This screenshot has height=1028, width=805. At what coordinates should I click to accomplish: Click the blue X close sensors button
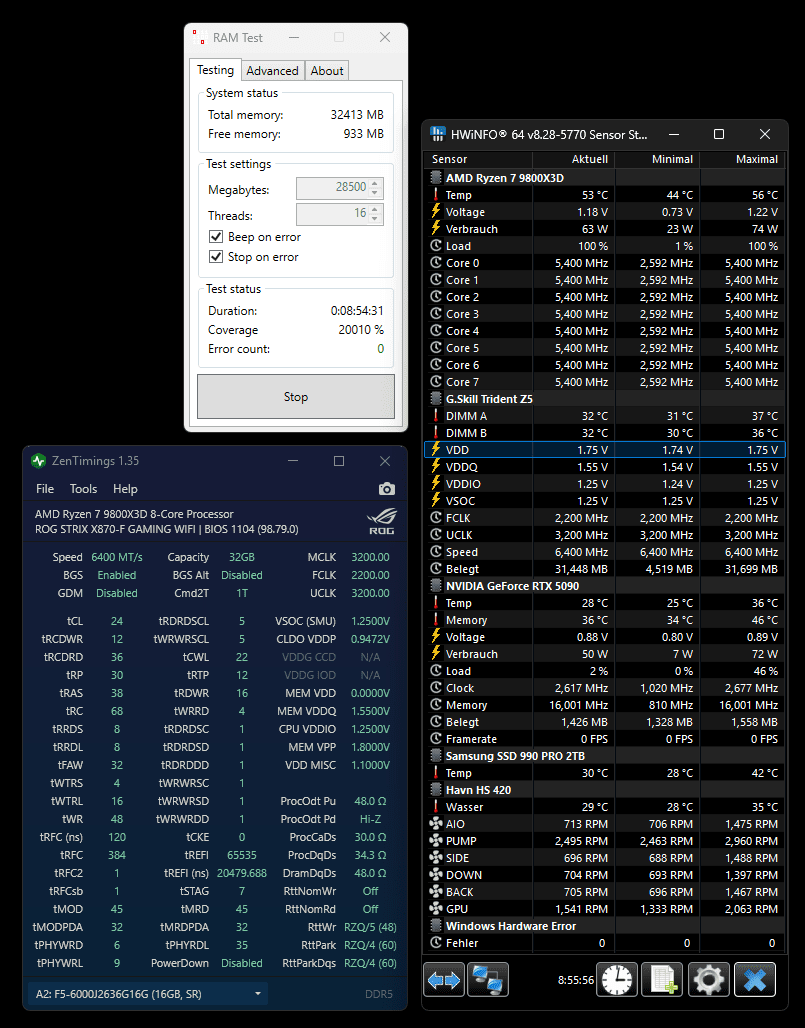pyautogui.click(x=755, y=980)
